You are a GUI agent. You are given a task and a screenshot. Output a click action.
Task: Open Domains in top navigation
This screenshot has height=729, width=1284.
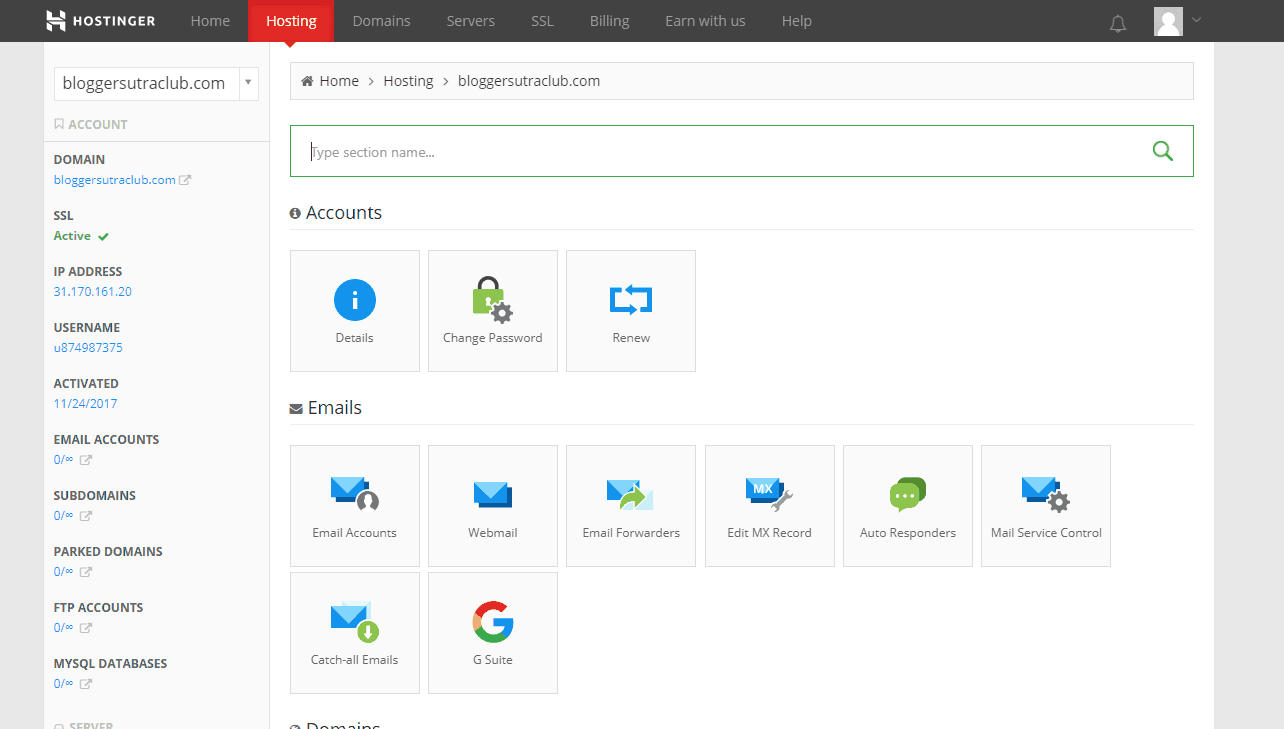(x=381, y=21)
